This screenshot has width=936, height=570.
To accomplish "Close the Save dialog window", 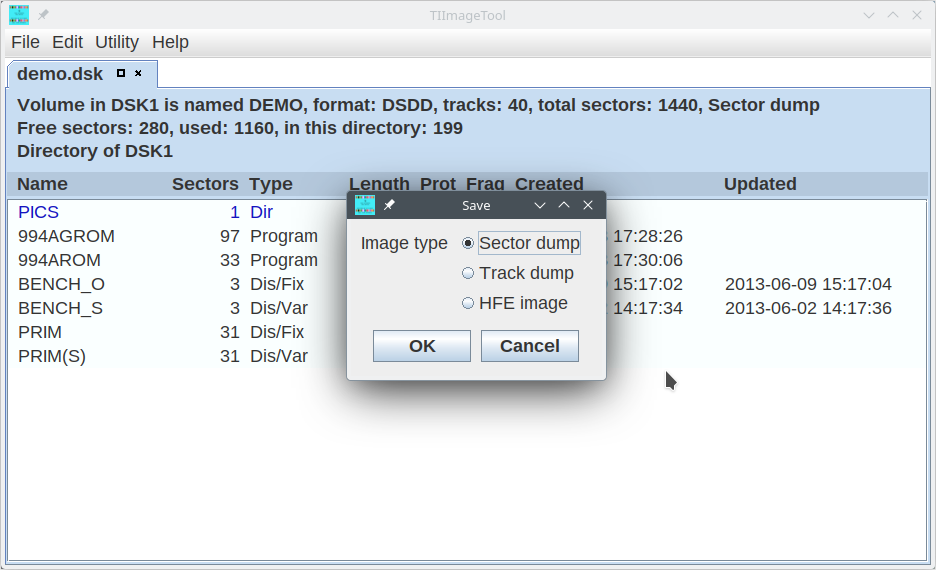I will pos(588,205).
